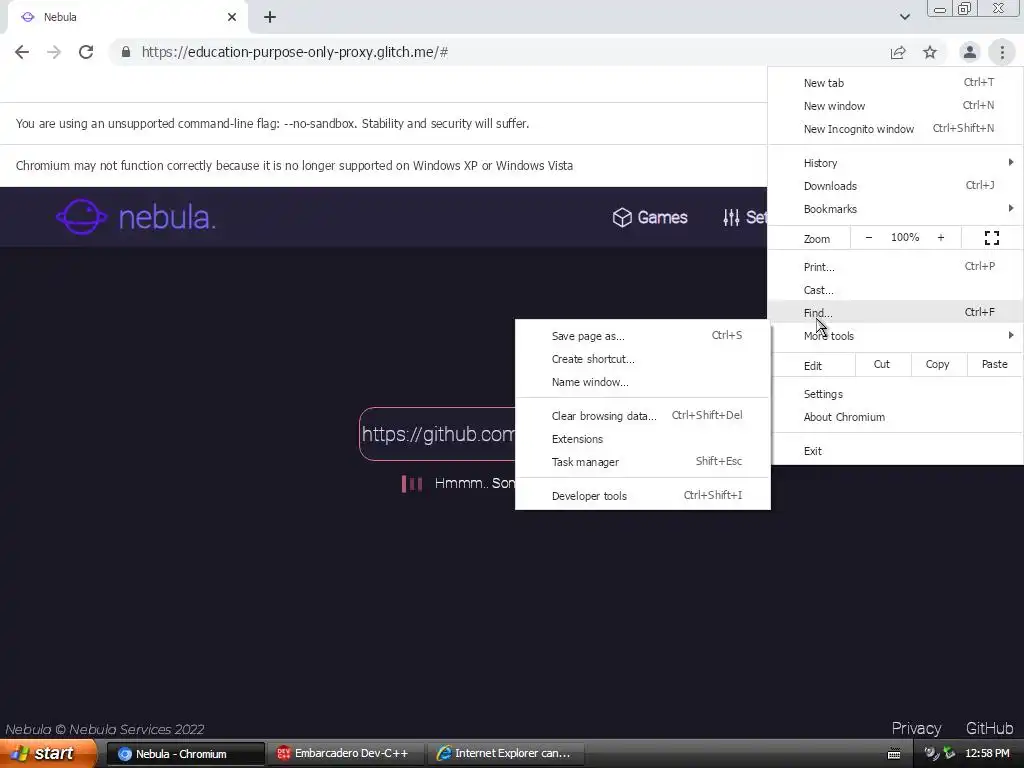Viewport: 1024px width, 768px height.
Task: Choose New window menu entry
Action: click(895, 106)
